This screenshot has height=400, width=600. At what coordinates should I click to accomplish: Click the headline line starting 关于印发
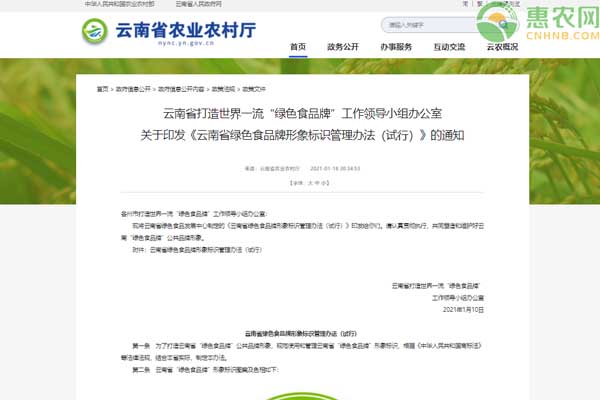click(x=302, y=135)
